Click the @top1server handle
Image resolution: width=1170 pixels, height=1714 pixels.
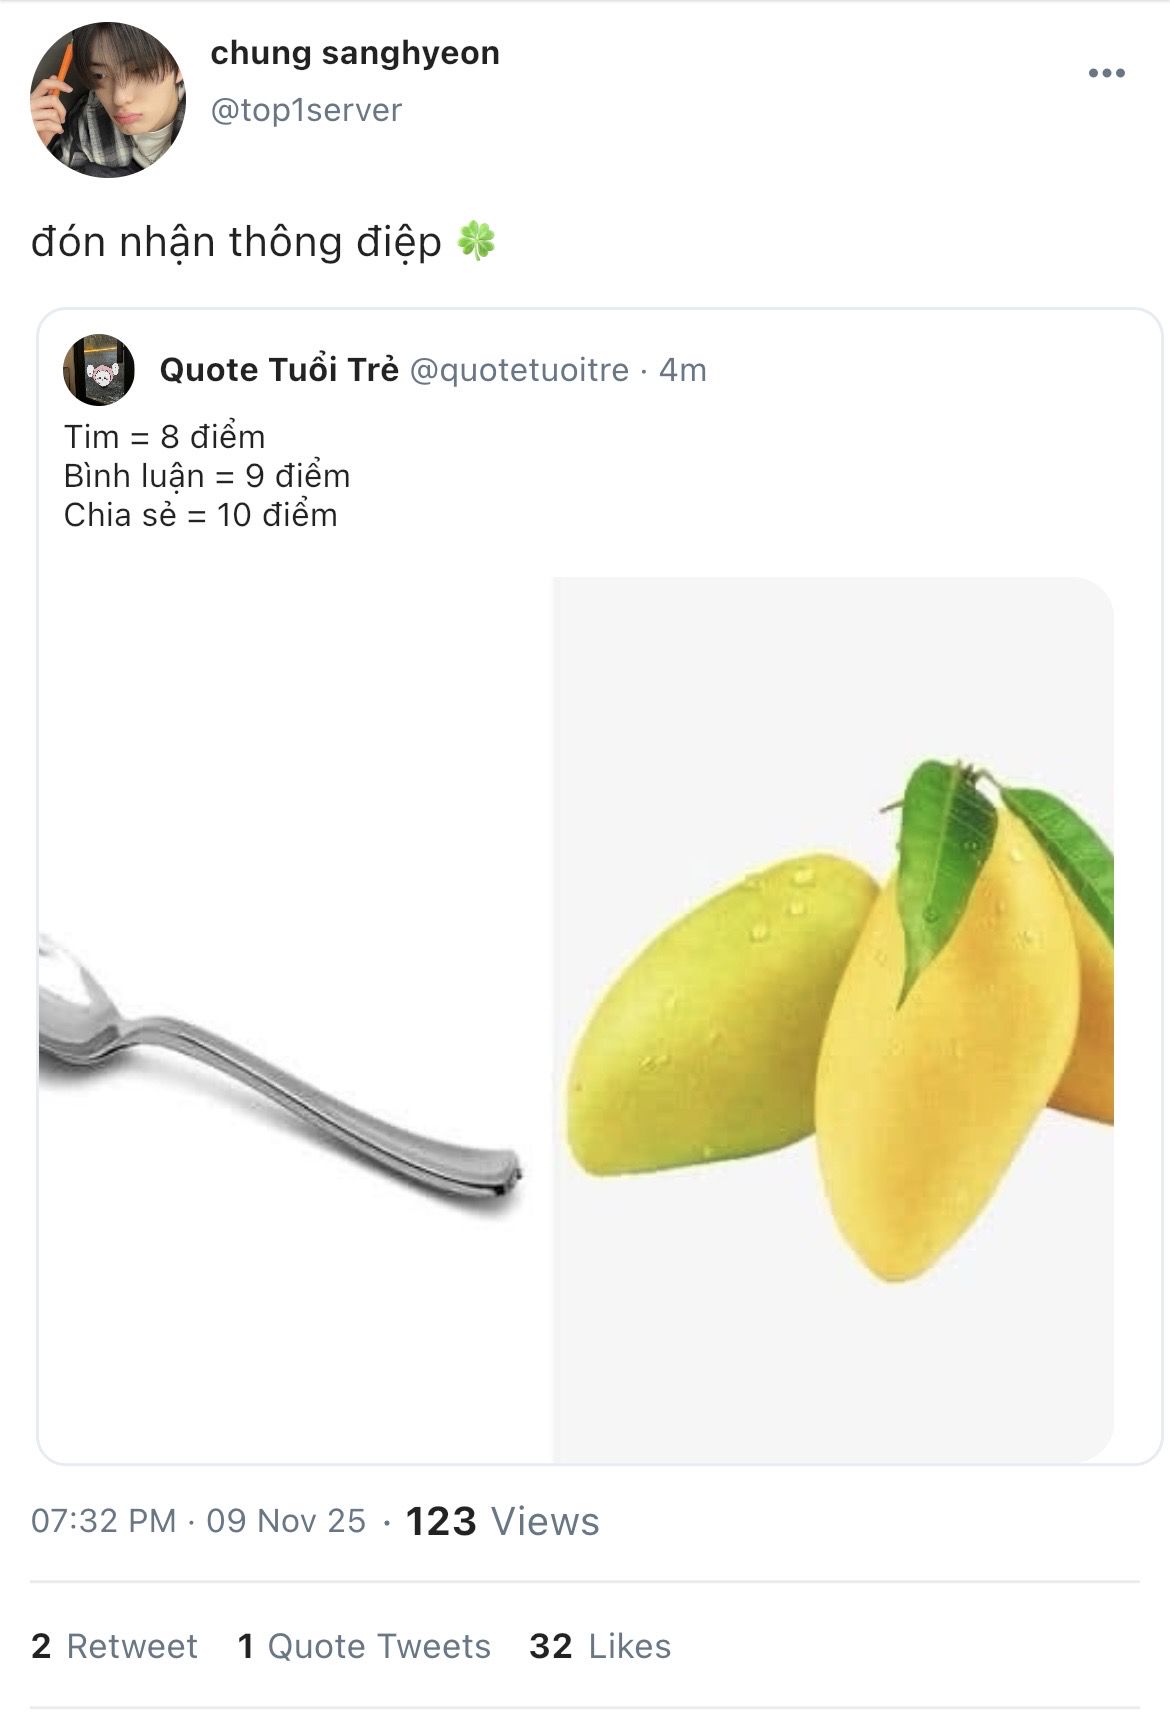click(305, 110)
